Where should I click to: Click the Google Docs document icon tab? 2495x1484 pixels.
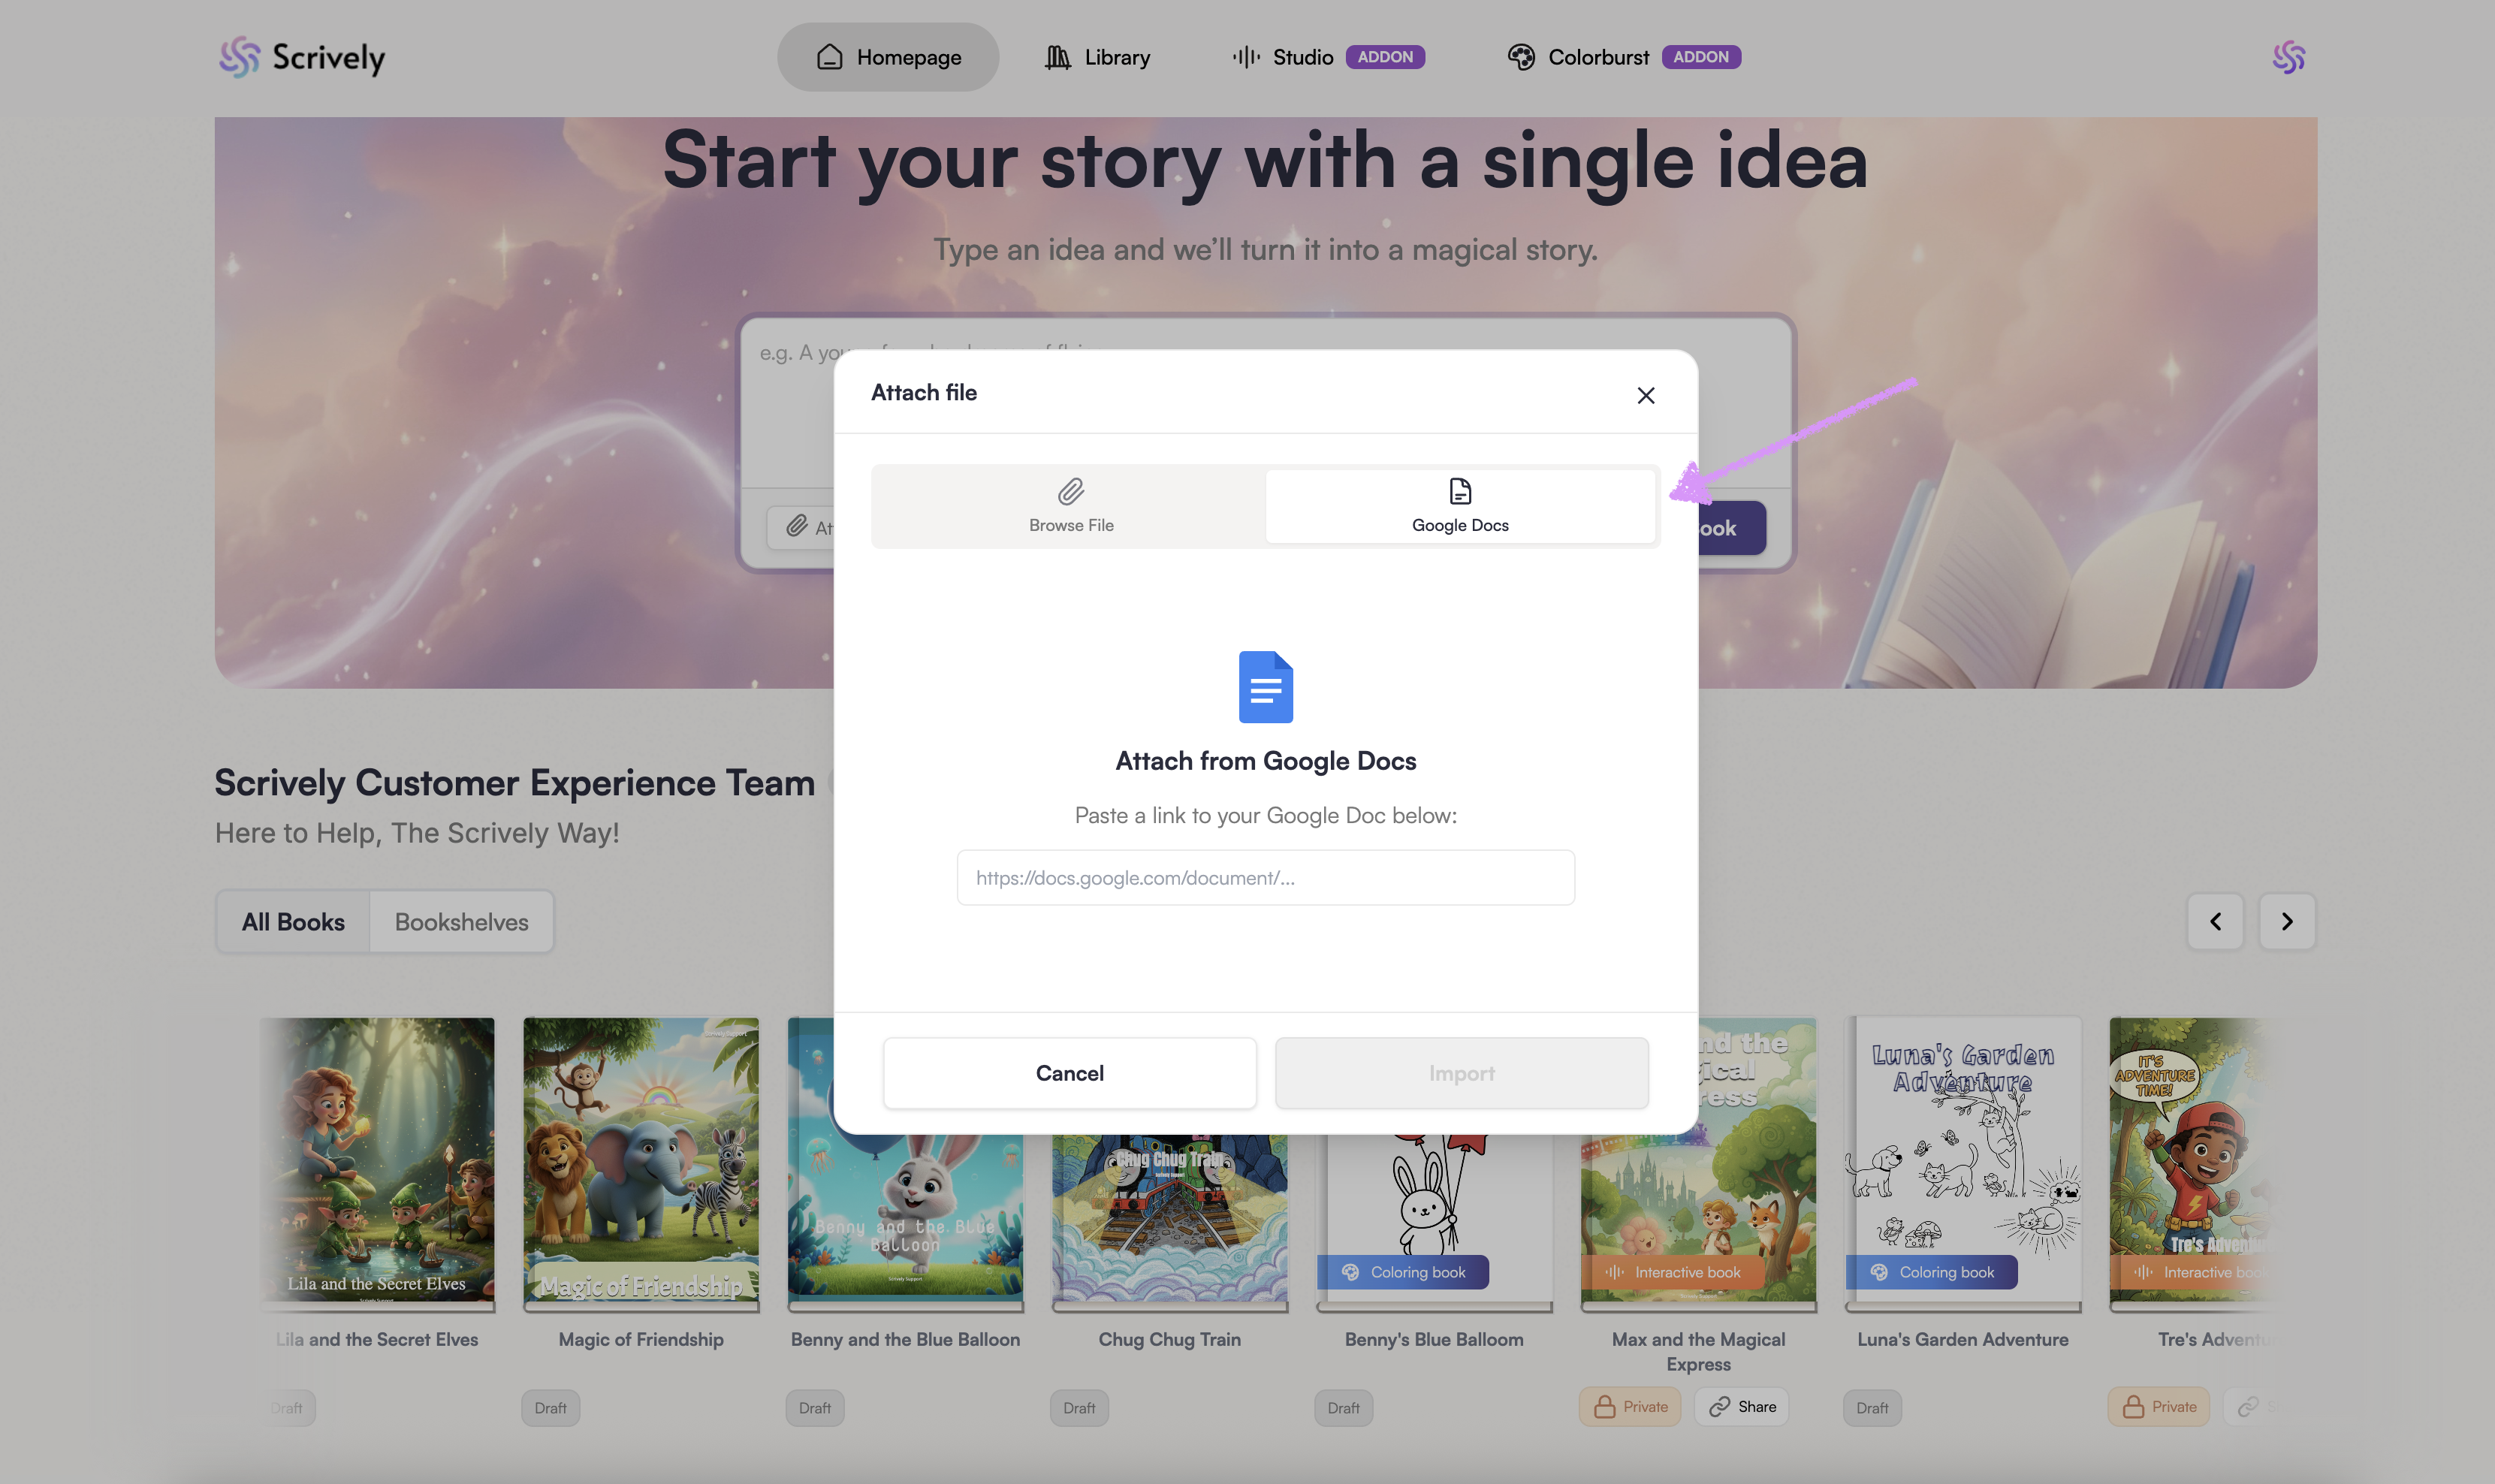point(1459,492)
